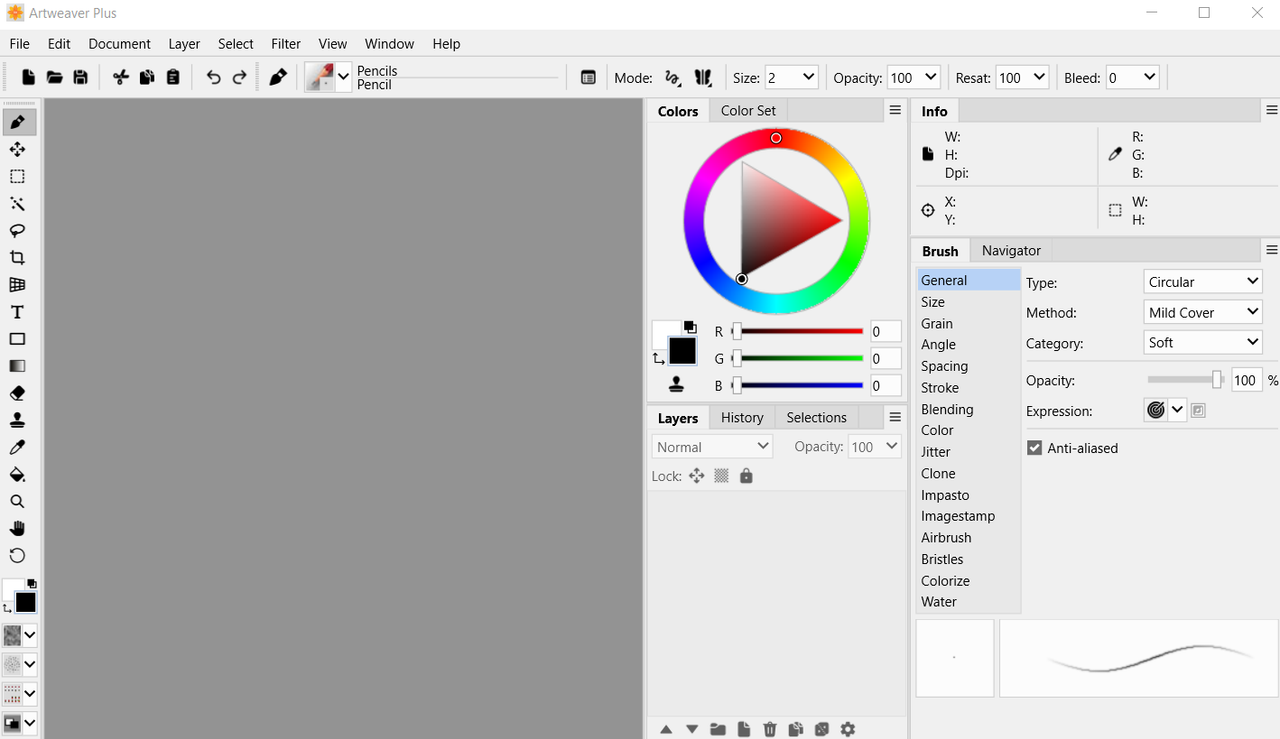Toggle mirror painting mode
The width and height of the screenshot is (1280, 739).
pyautogui.click(x=703, y=77)
